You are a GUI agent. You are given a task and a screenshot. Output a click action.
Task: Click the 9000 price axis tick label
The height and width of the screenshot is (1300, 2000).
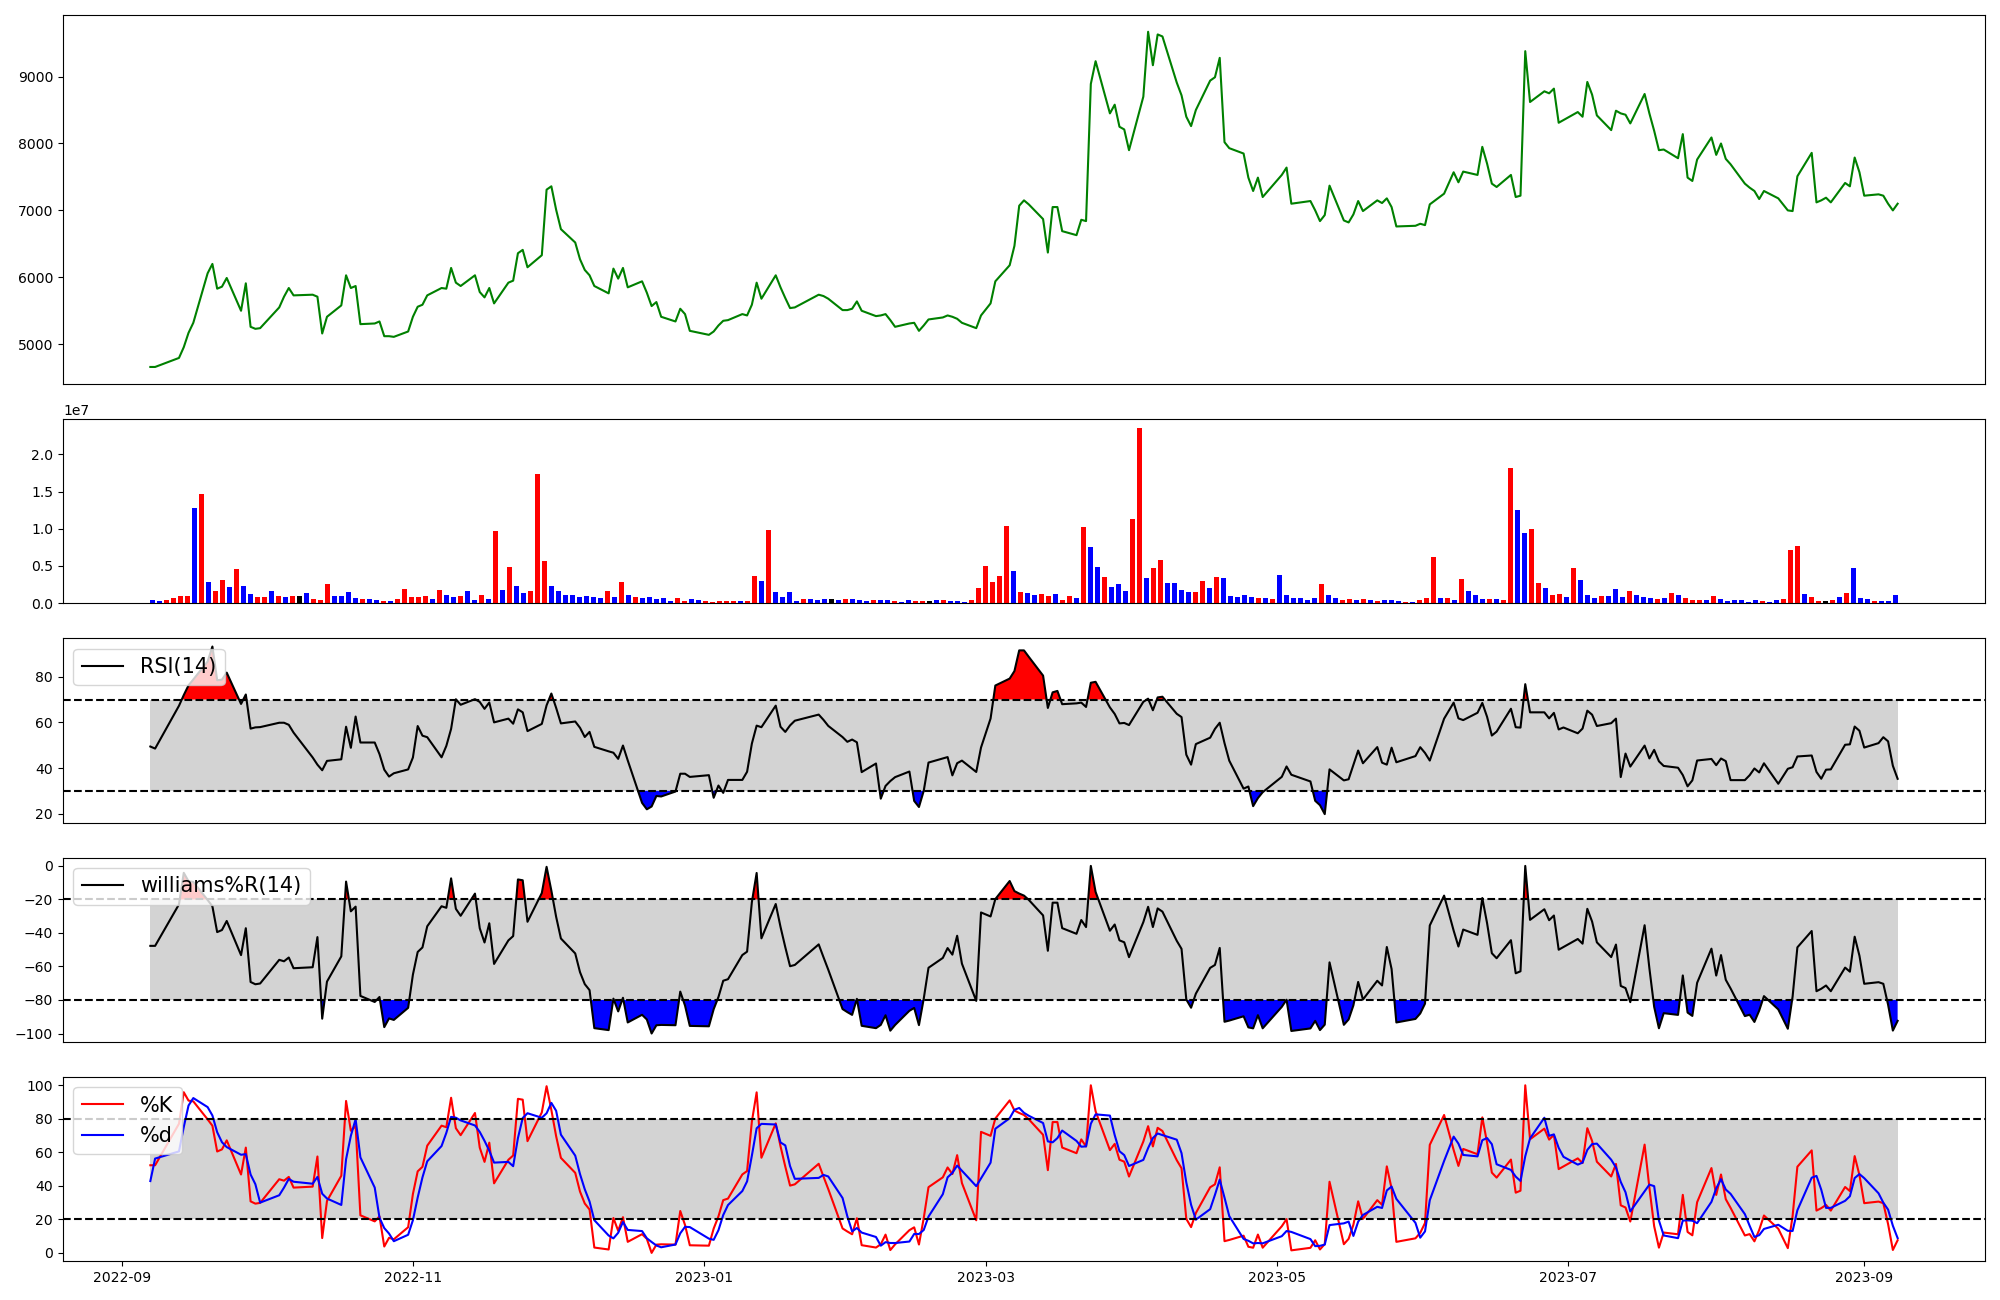[x=36, y=77]
